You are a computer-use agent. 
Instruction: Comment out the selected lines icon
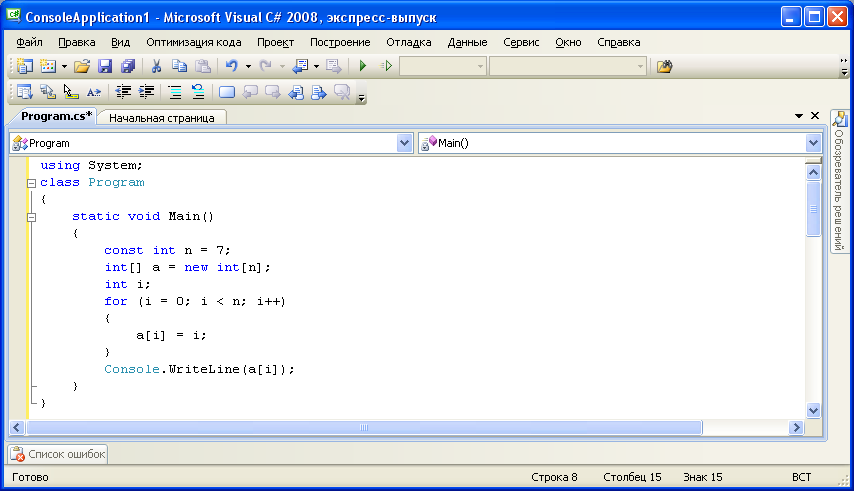175,92
